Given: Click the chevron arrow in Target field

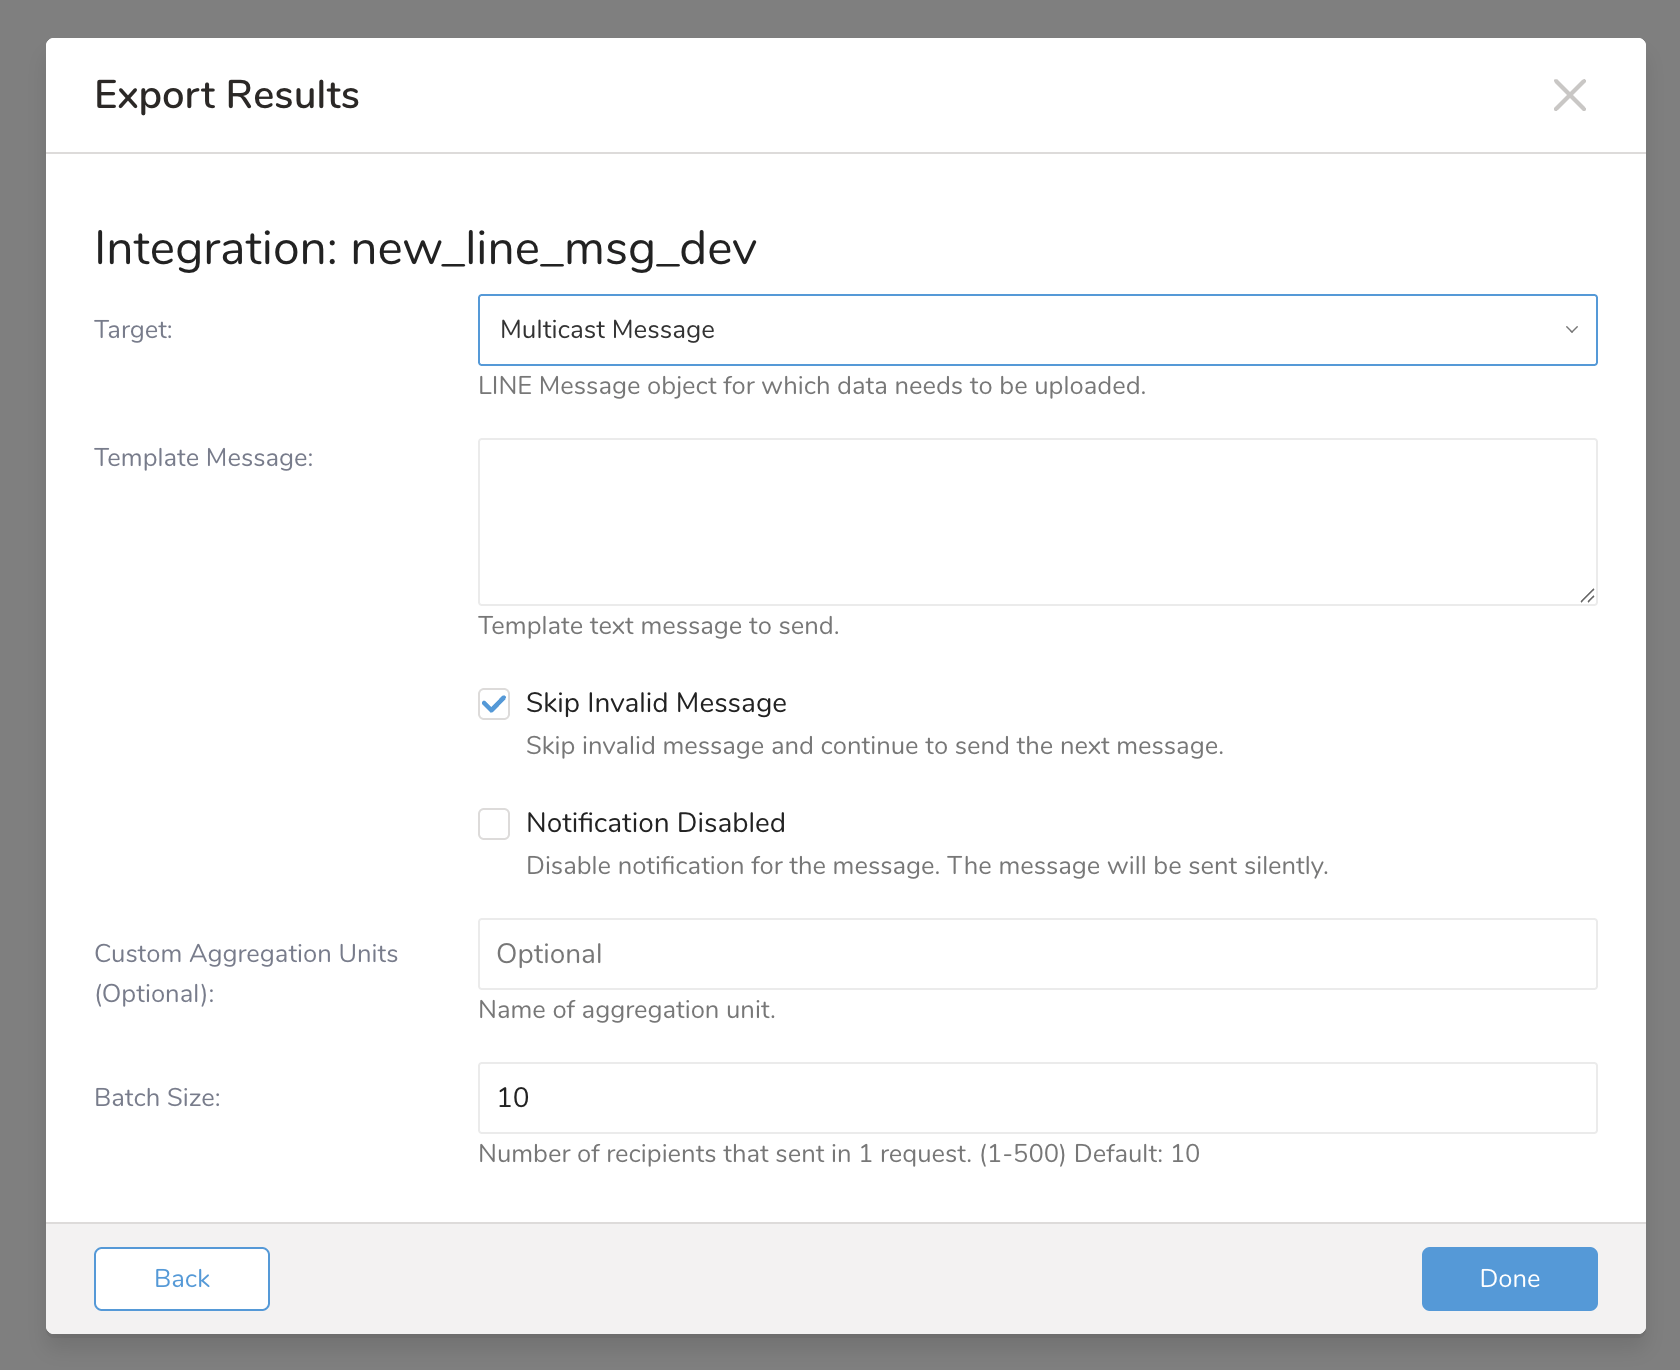Looking at the screenshot, I should [1571, 330].
